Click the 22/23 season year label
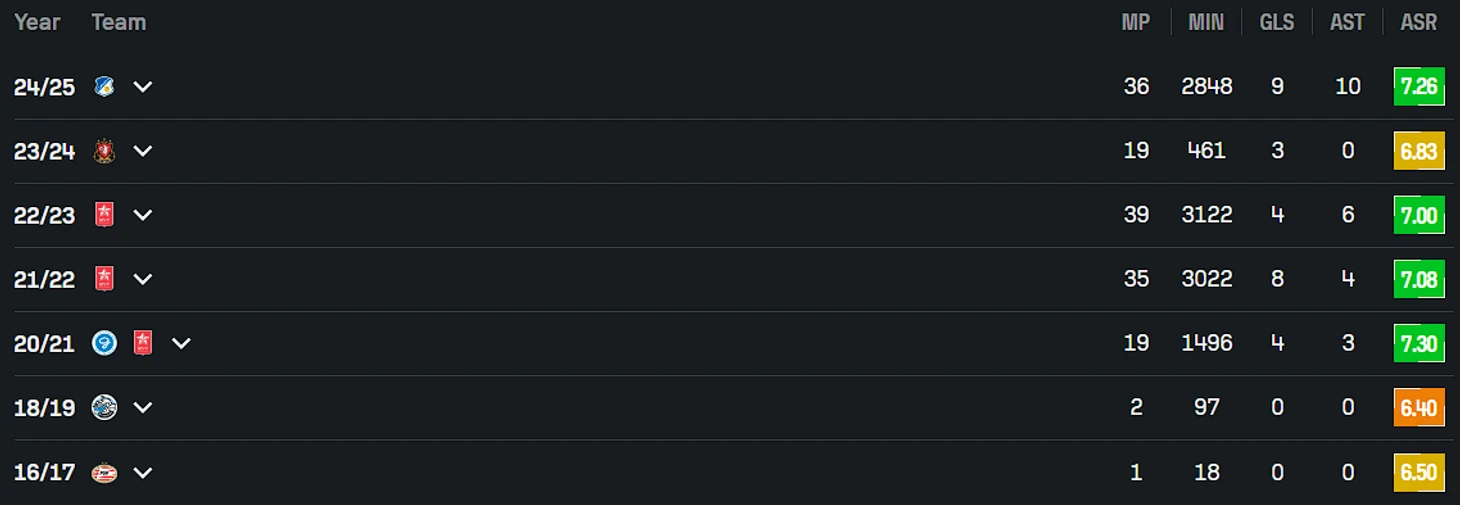The height and width of the screenshot is (505, 1460). pyautogui.click(x=44, y=215)
